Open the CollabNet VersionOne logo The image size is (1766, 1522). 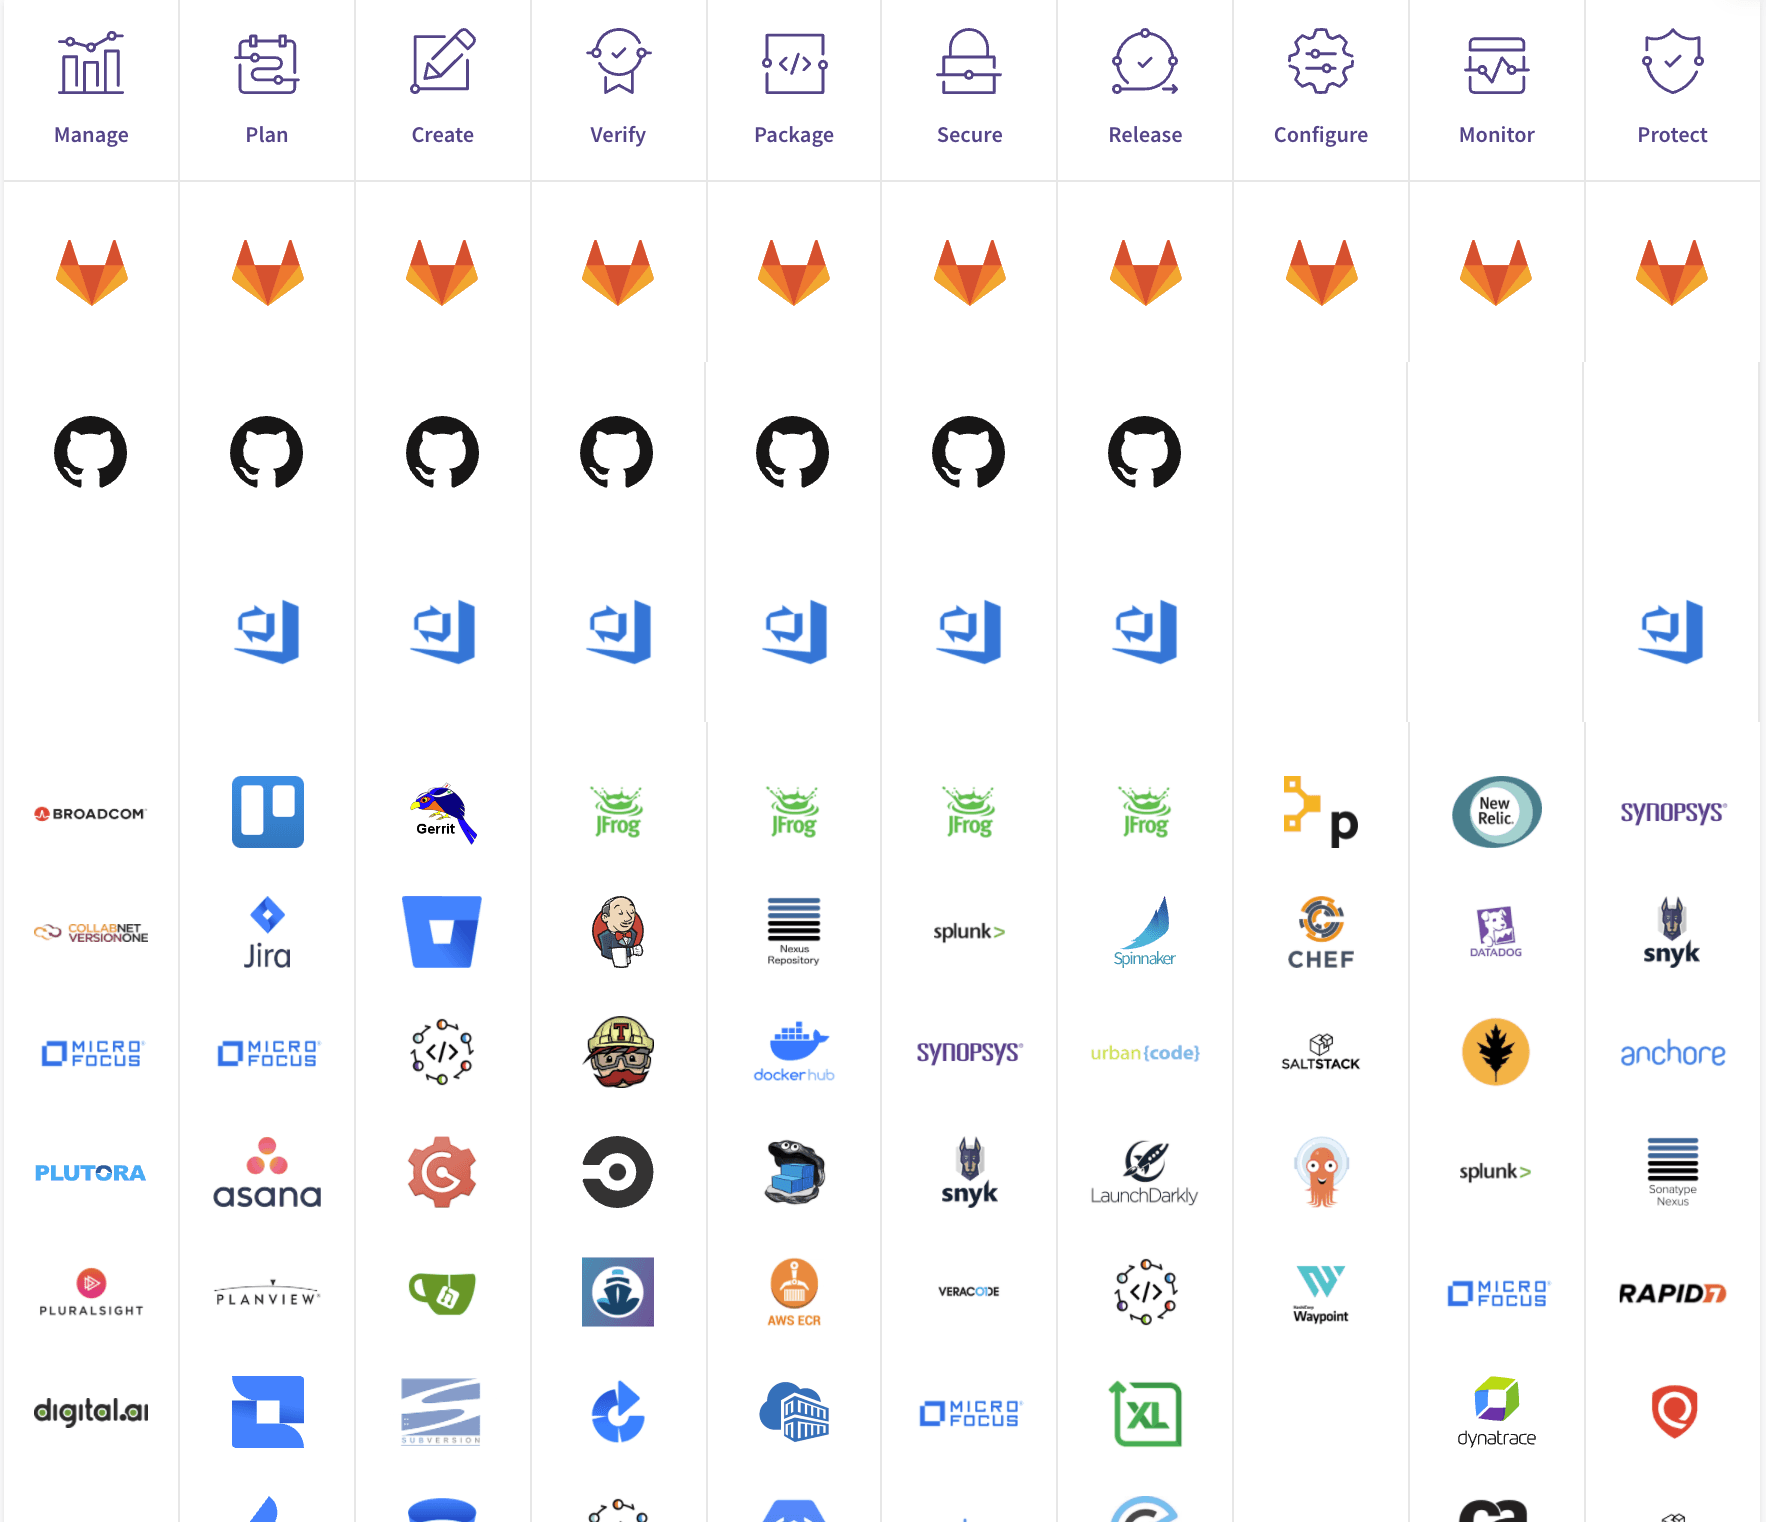(91, 933)
